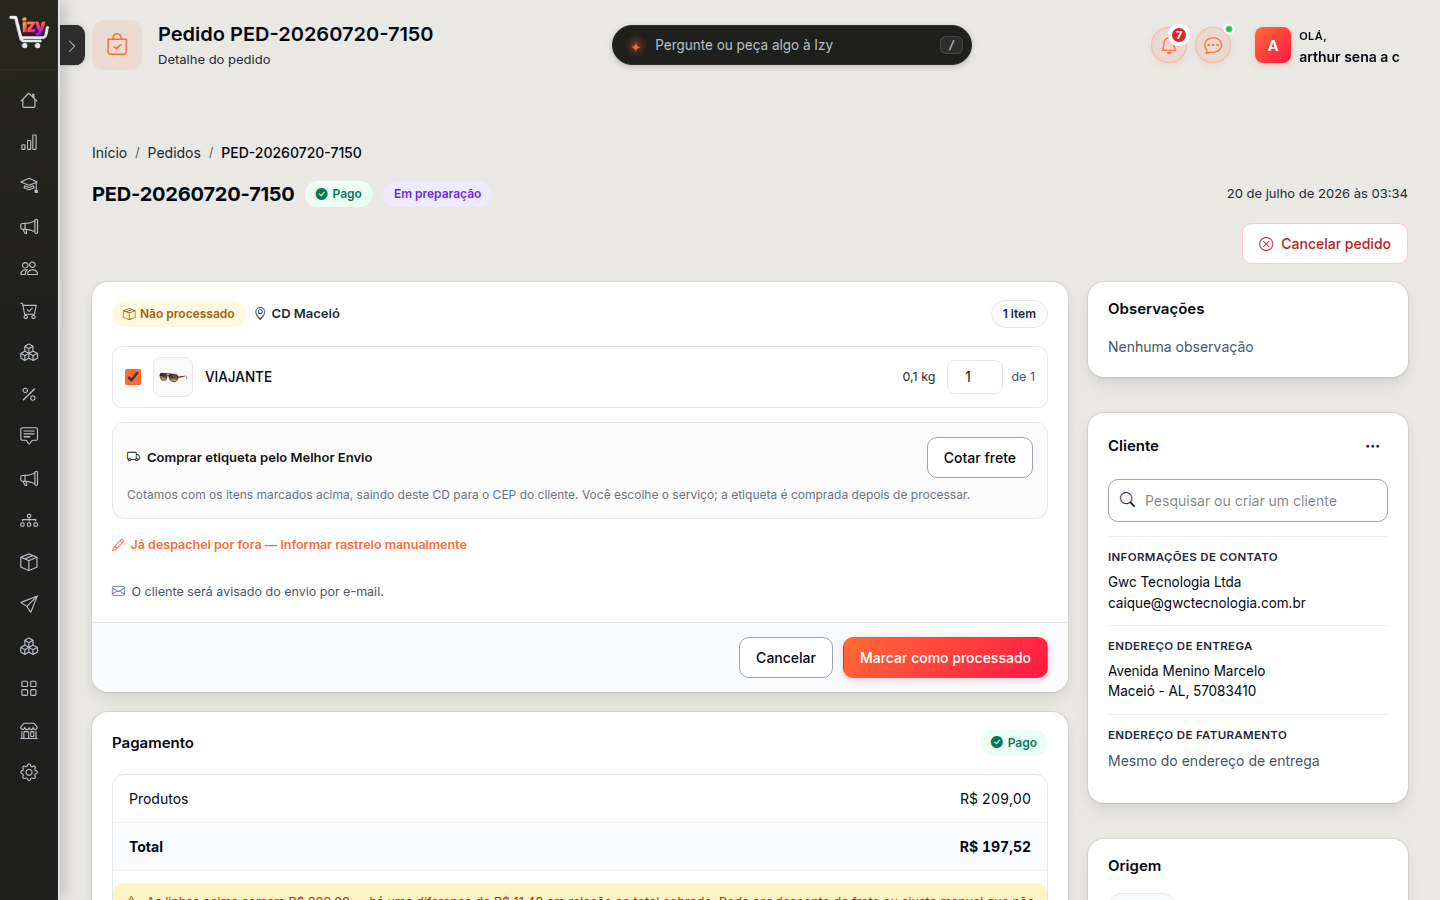This screenshot has width=1440, height=900.
Task: Uncheck the VIAJANTE item checkbox
Action: [x=133, y=377]
